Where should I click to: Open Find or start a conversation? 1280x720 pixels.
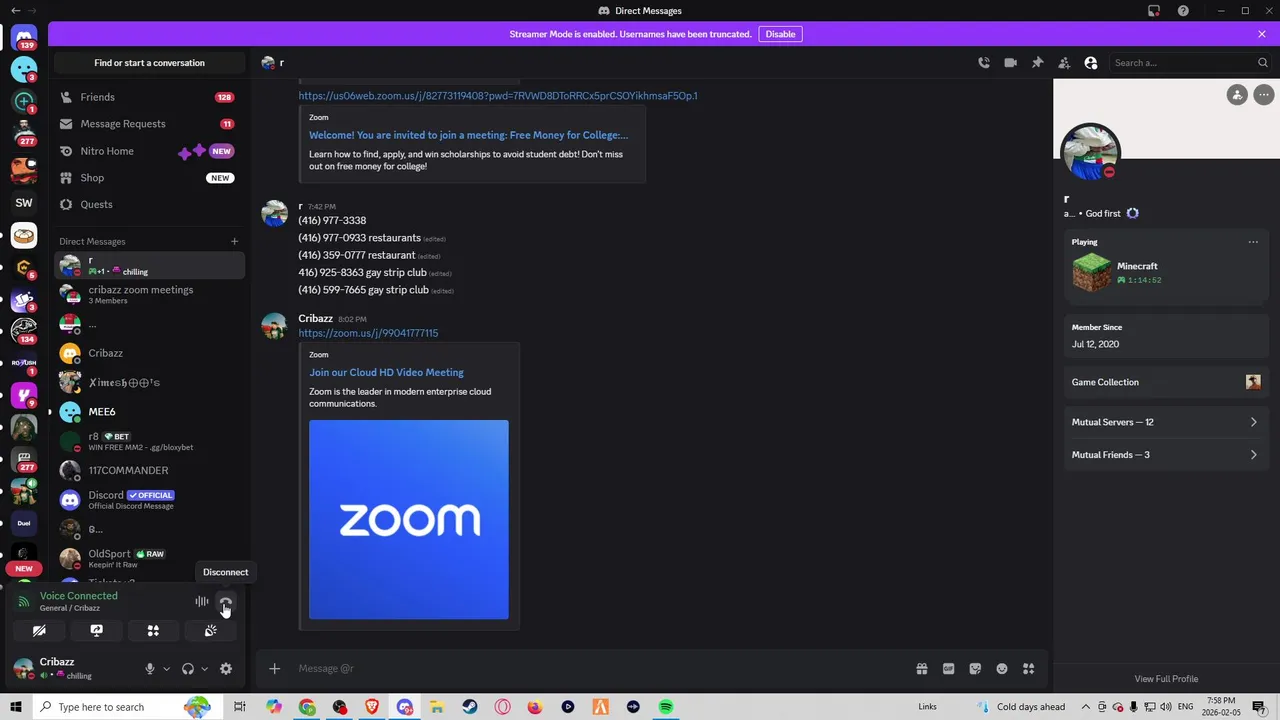[150, 63]
